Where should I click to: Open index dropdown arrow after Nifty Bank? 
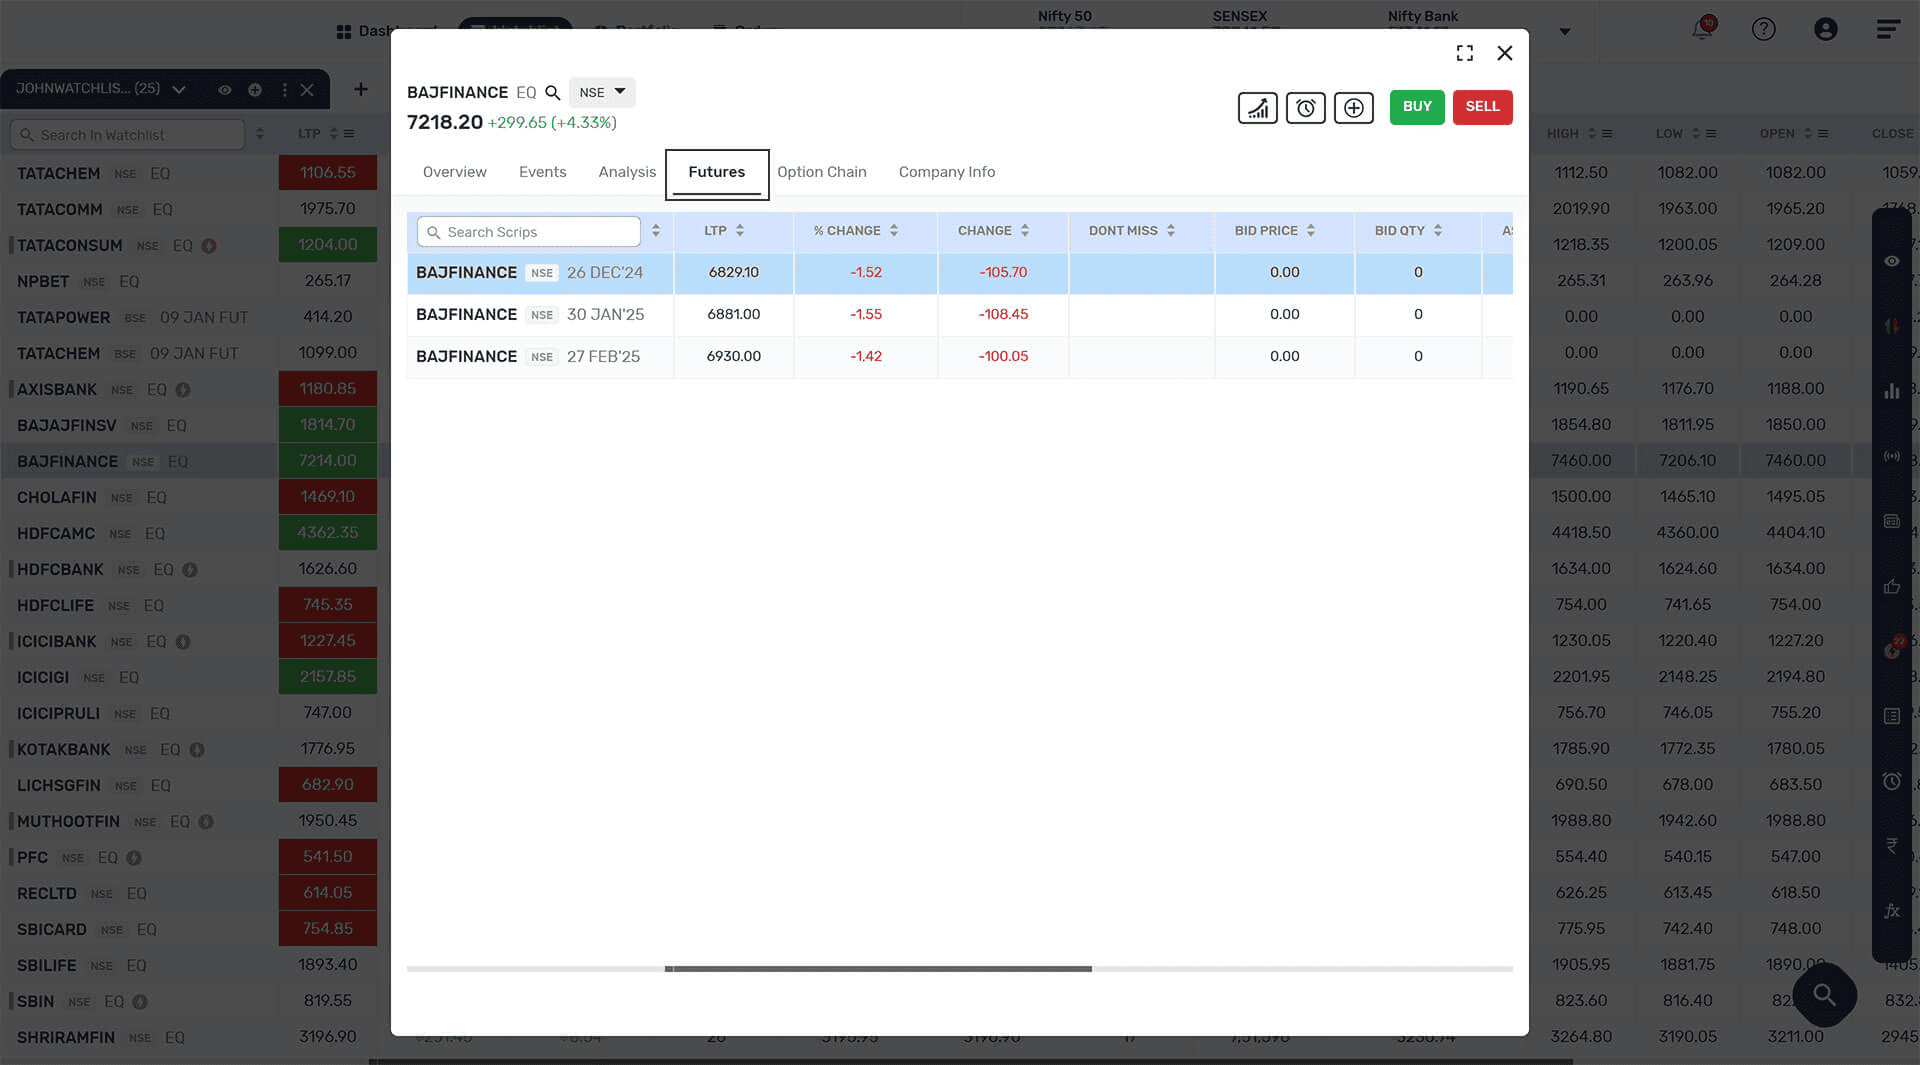click(1565, 32)
